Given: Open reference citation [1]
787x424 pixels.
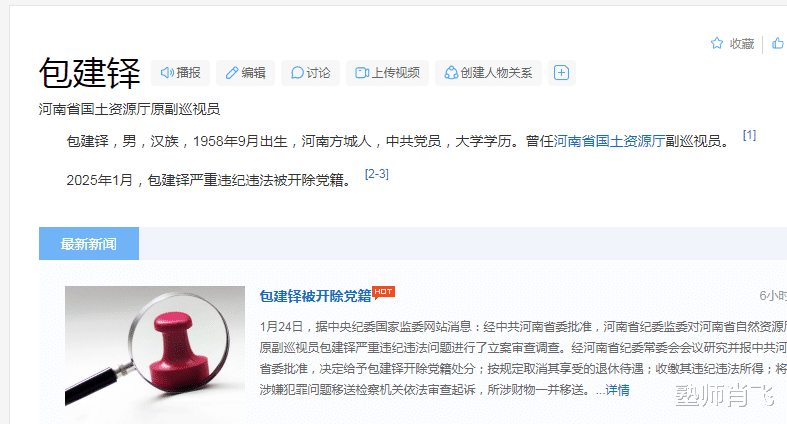Looking at the screenshot, I should [749, 135].
